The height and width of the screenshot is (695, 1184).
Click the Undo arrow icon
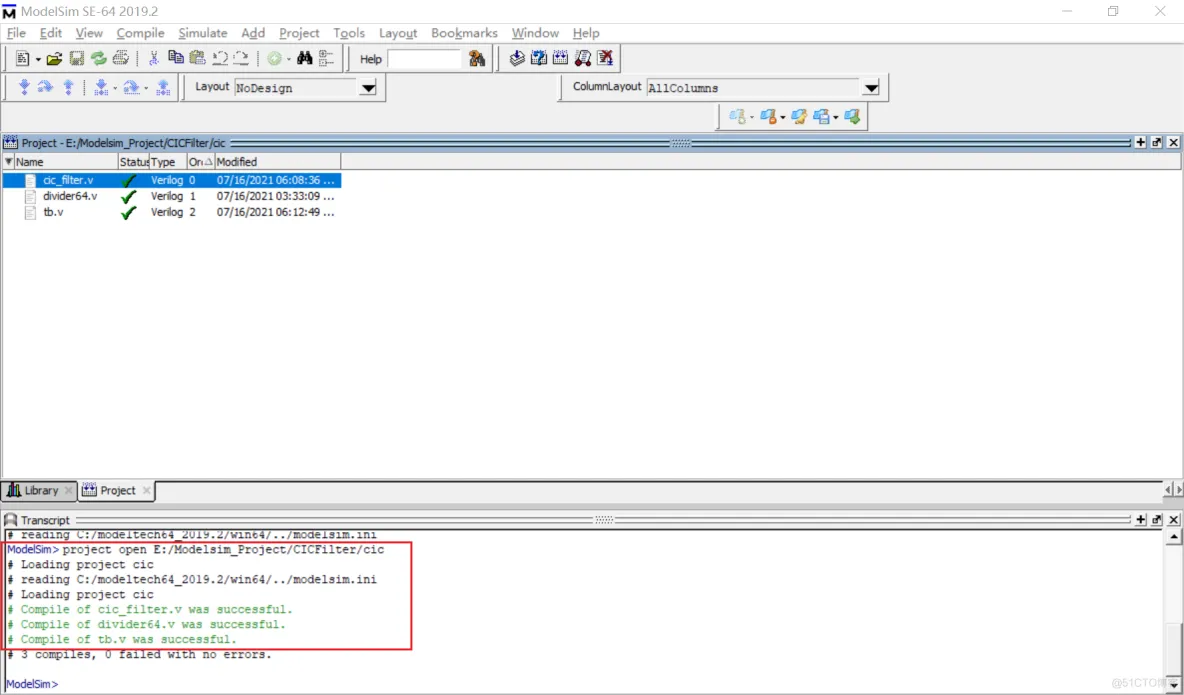pos(220,58)
